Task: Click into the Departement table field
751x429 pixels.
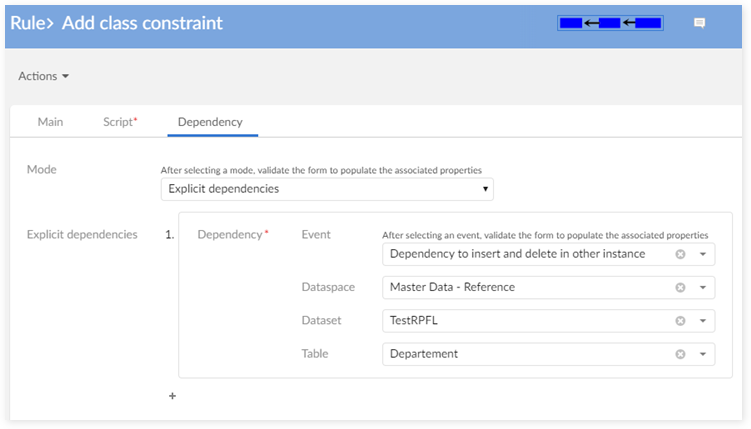Action: click(520, 354)
